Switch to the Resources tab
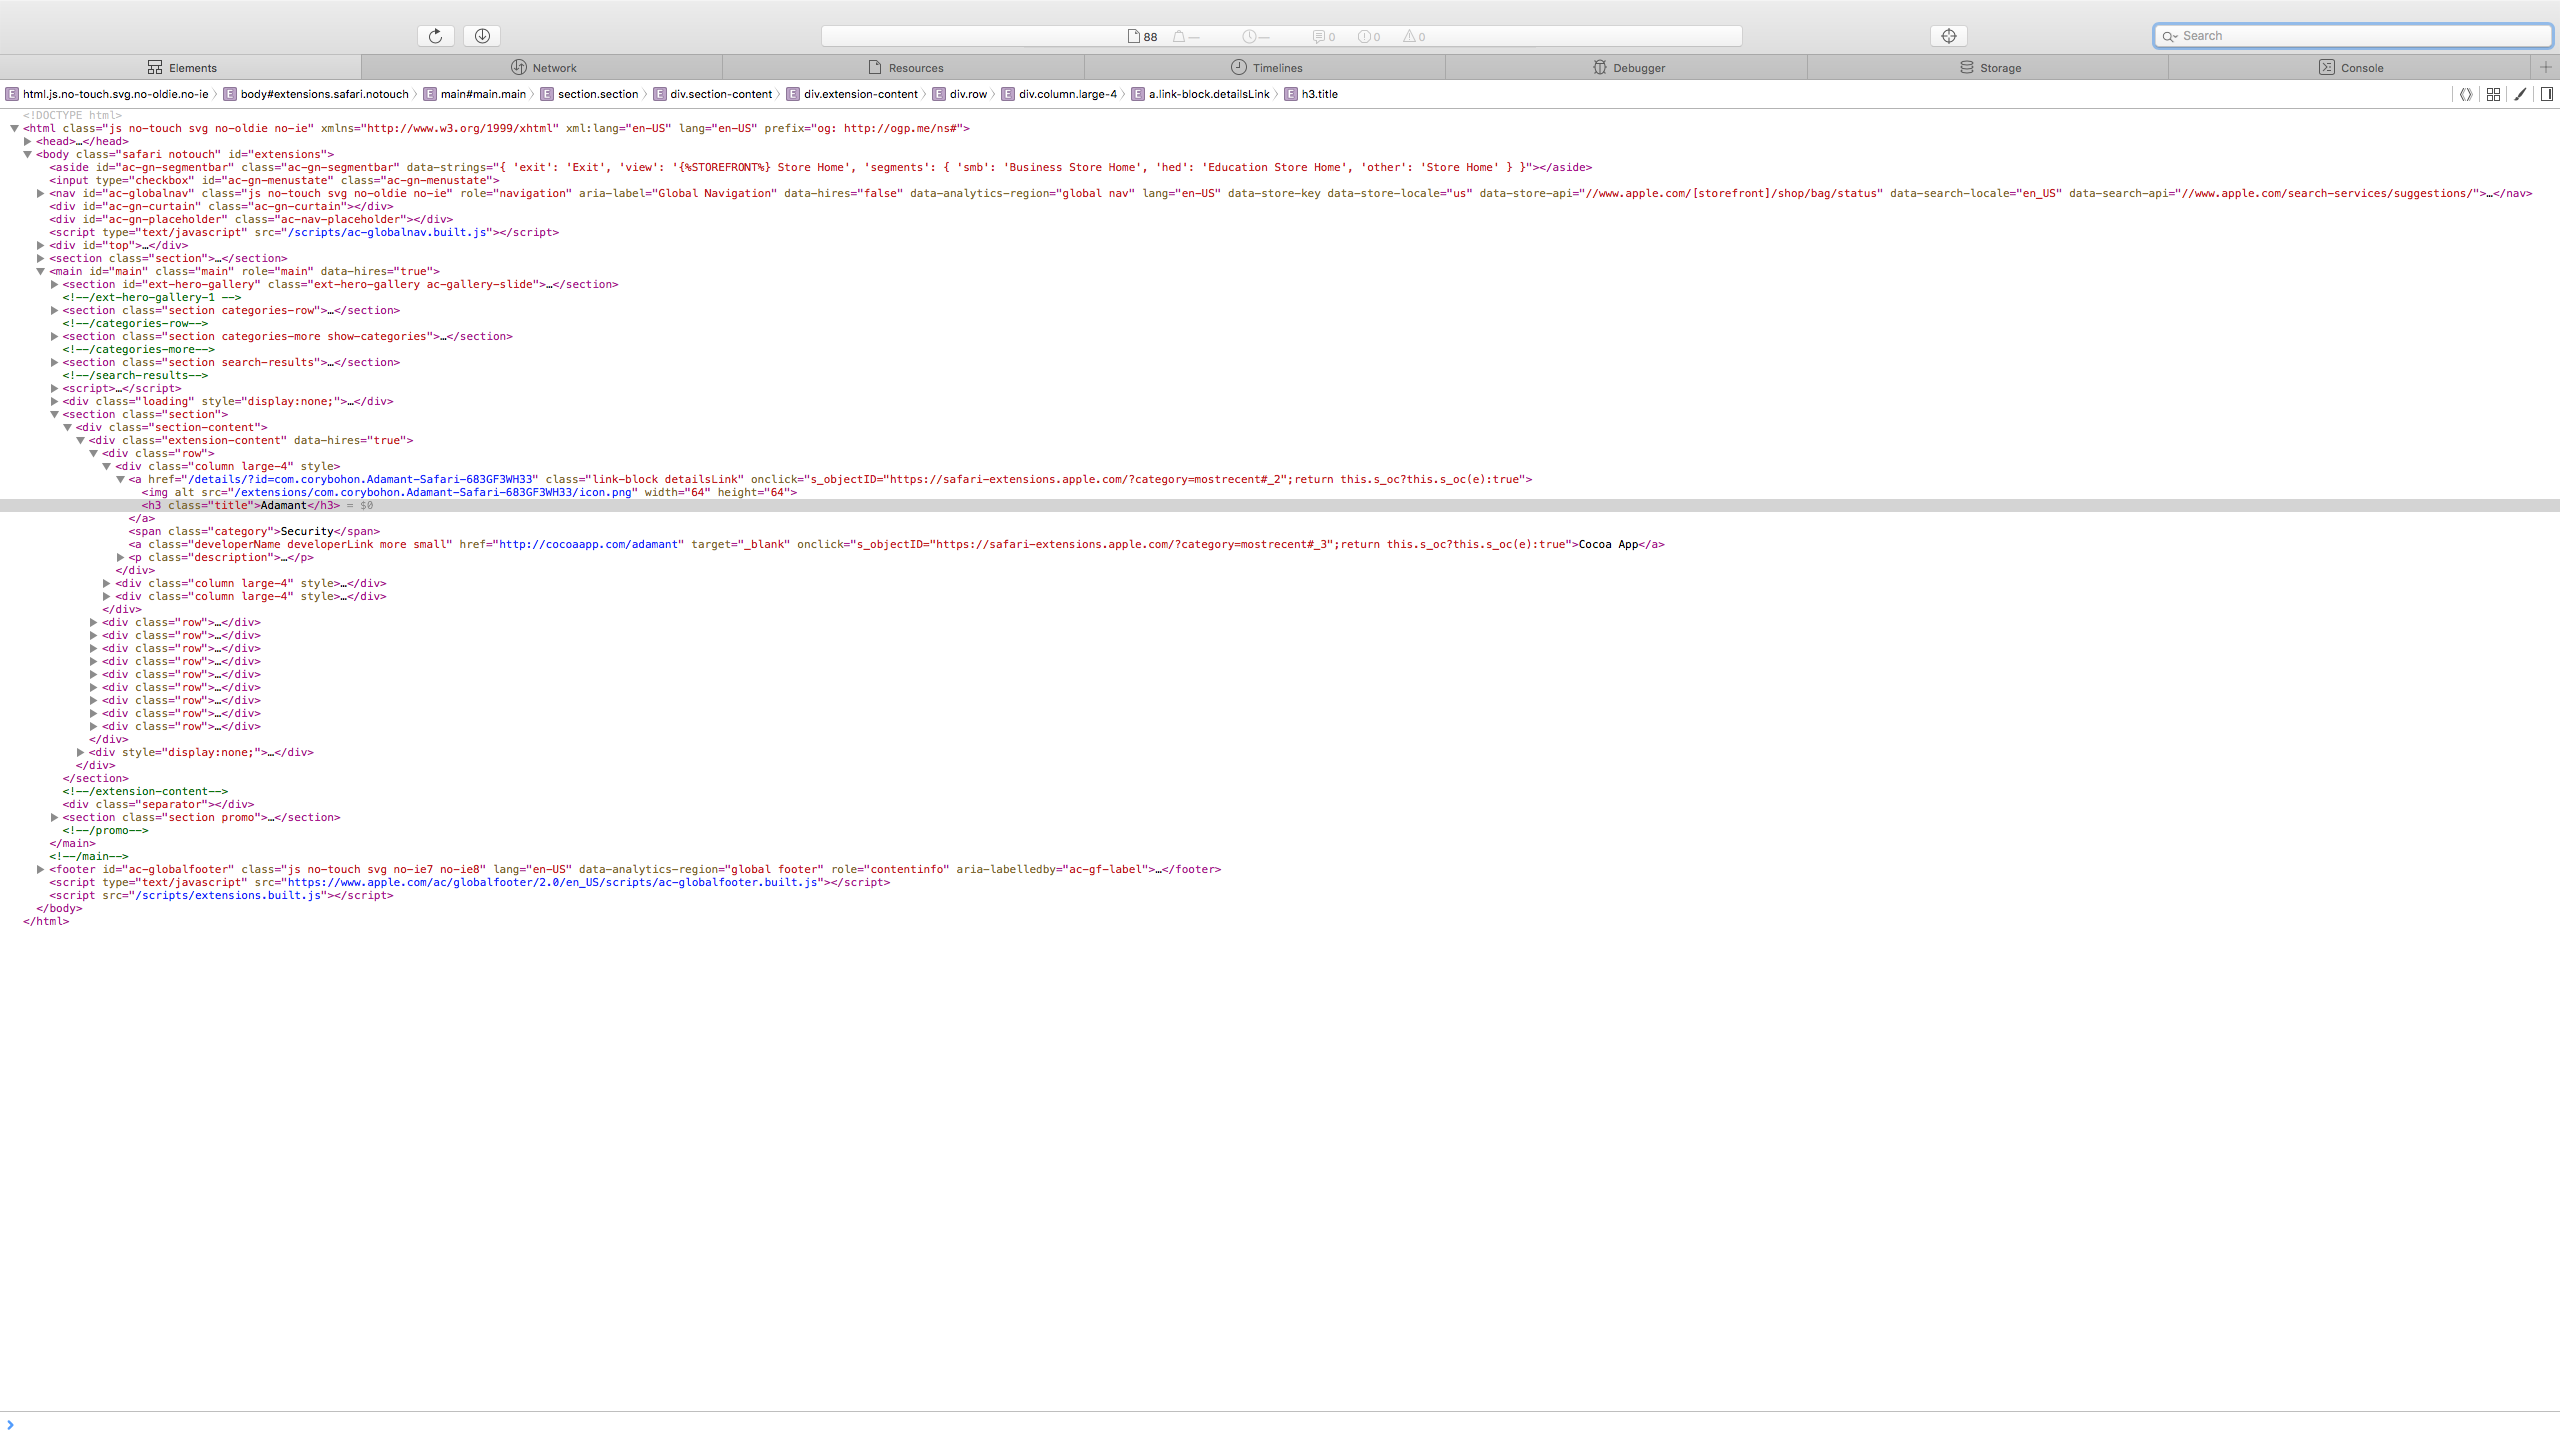This screenshot has height=1440, width=2560. click(x=905, y=68)
